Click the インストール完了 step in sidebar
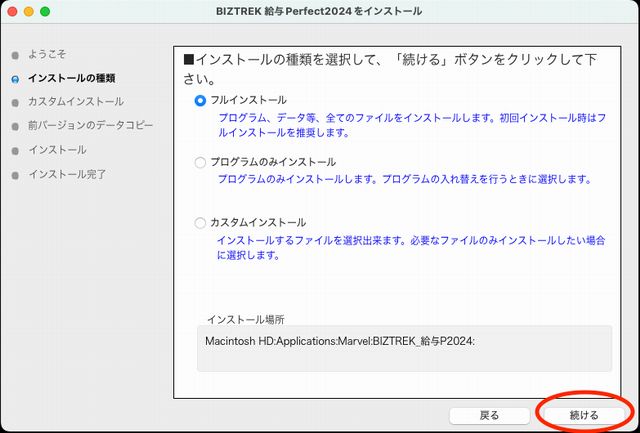The image size is (640, 433). (67, 174)
